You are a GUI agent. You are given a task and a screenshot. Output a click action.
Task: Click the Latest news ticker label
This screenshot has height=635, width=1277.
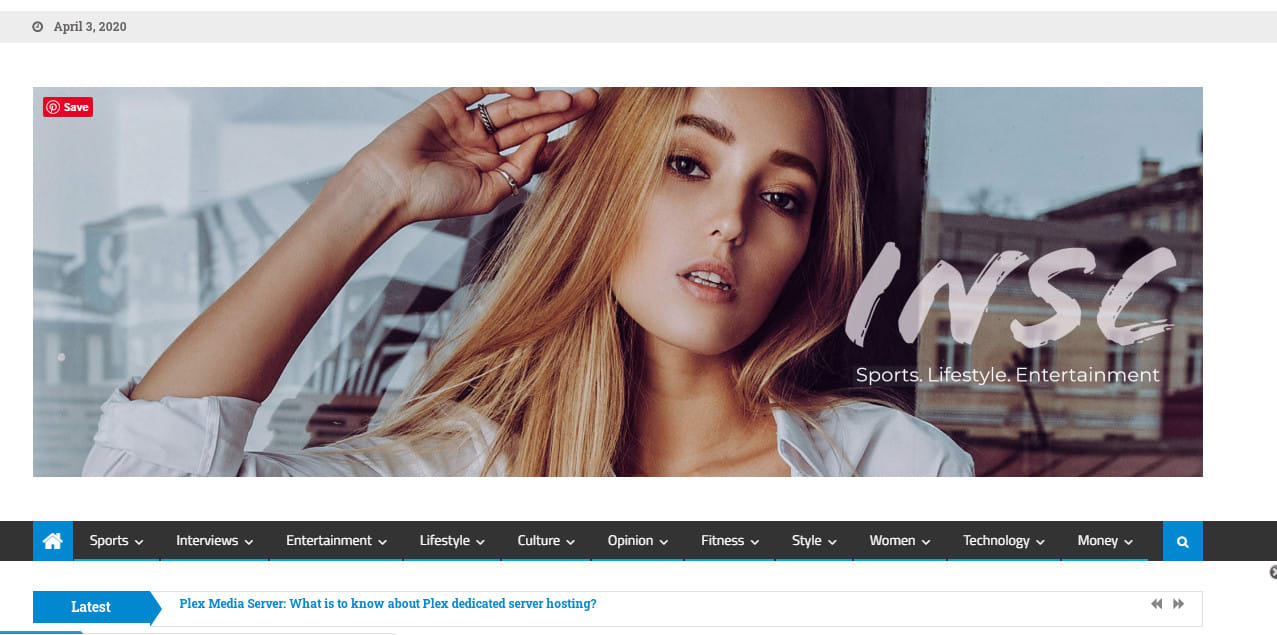click(91, 607)
